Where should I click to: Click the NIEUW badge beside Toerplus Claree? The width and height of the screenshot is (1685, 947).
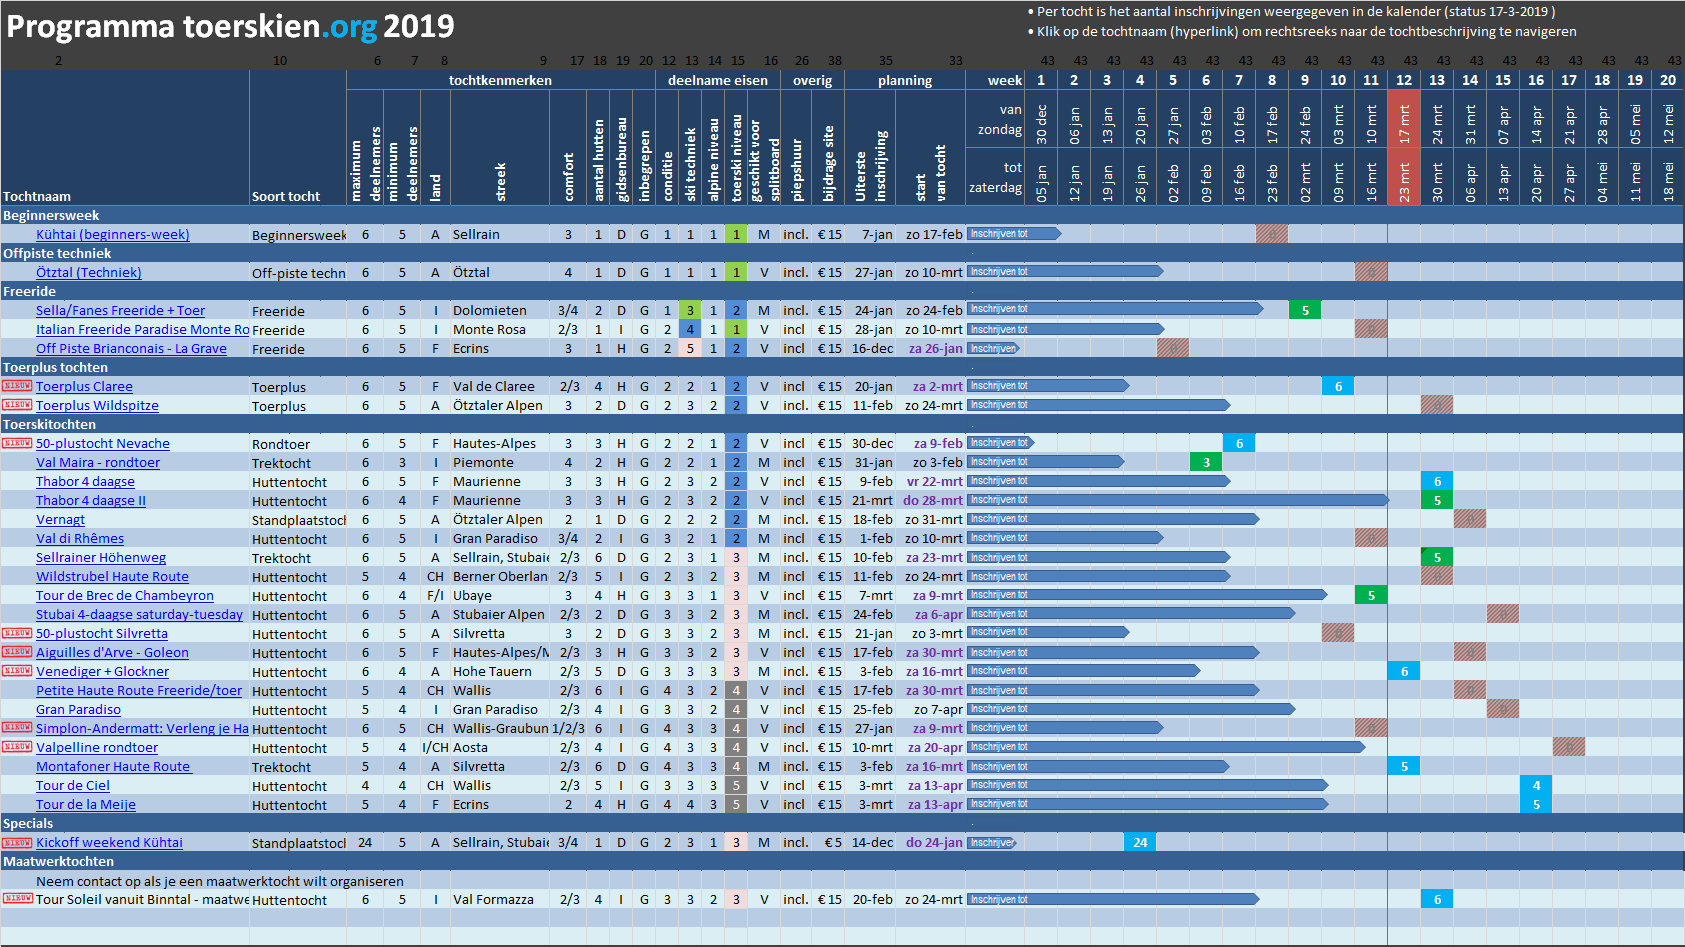pos(17,386)
